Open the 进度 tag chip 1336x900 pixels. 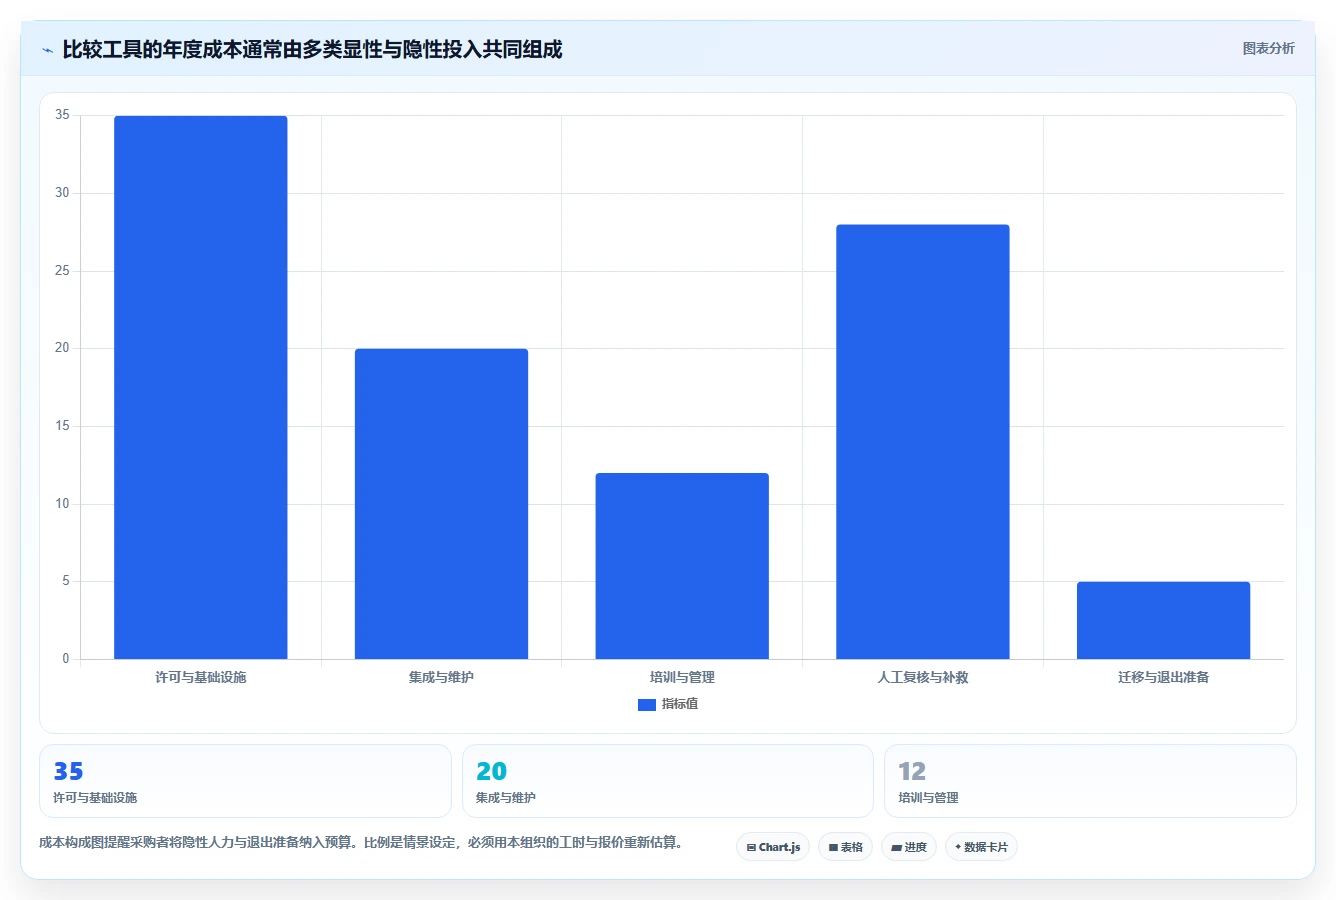909,847
